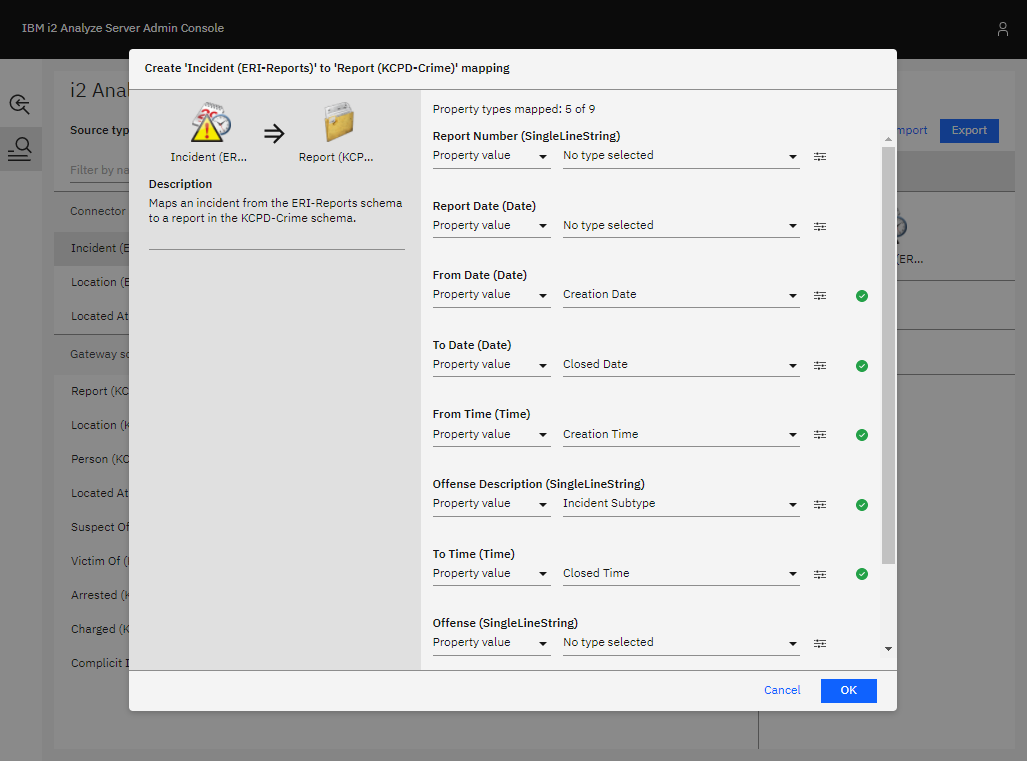Image resolution: width=1027 pixels, height=761 pixels.
Task: Click the Cancel link
Action: [782, 690]
